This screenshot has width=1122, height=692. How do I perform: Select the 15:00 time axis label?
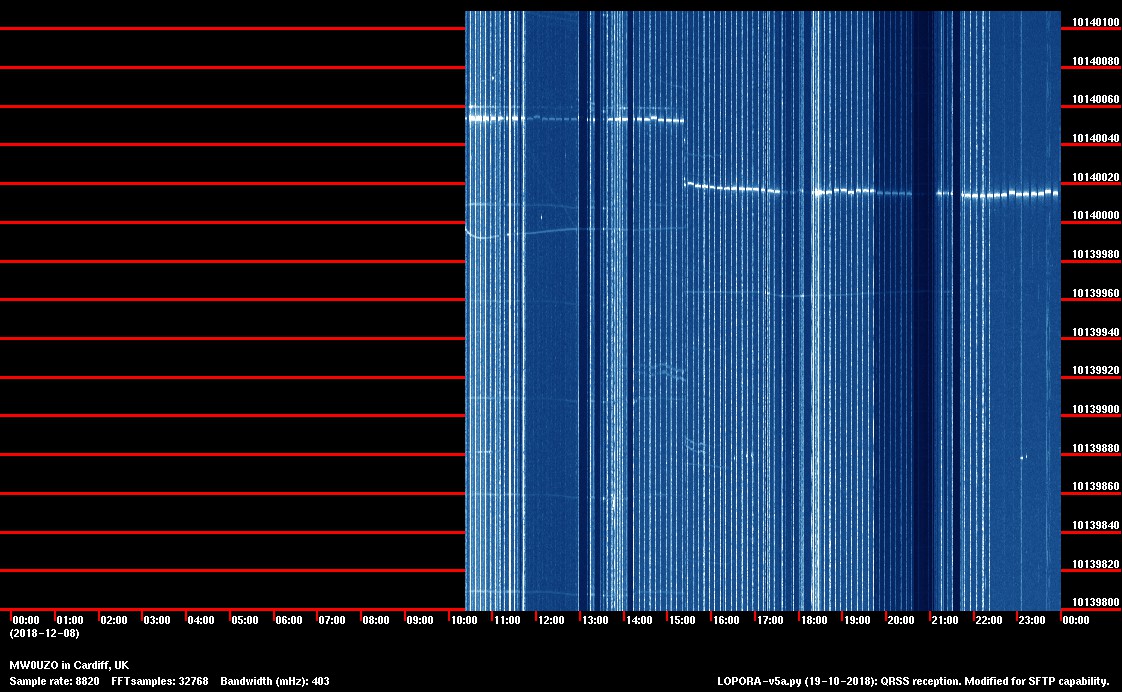(682, 621)
